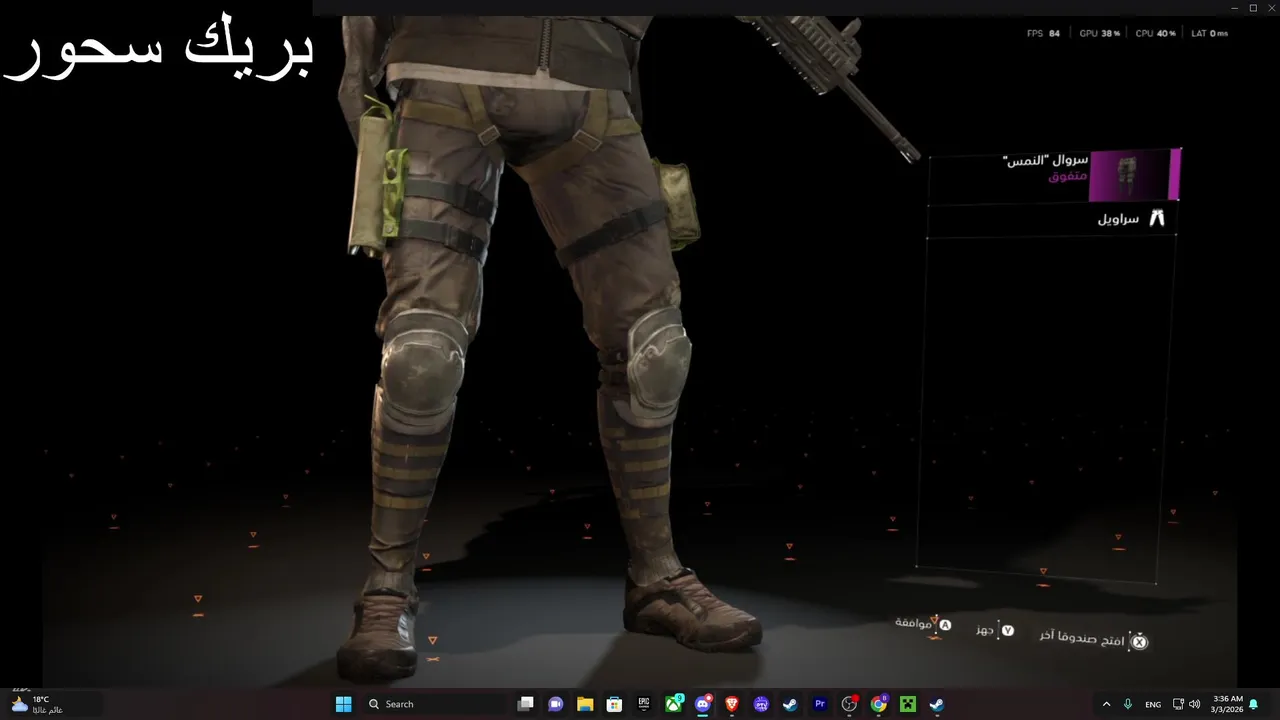Viewport: 1280px width, 720px height.
Task: Open the Windows Start menu
Action: coord(344,704)
